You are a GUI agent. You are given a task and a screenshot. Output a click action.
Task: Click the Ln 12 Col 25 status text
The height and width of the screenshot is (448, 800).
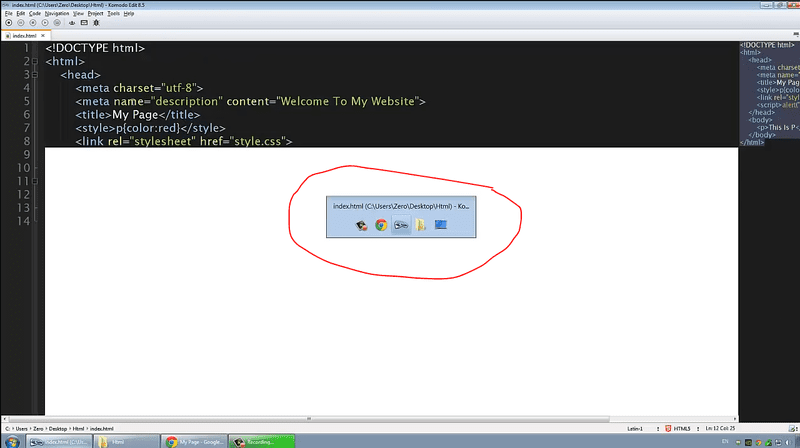click(x=720, y=429)
